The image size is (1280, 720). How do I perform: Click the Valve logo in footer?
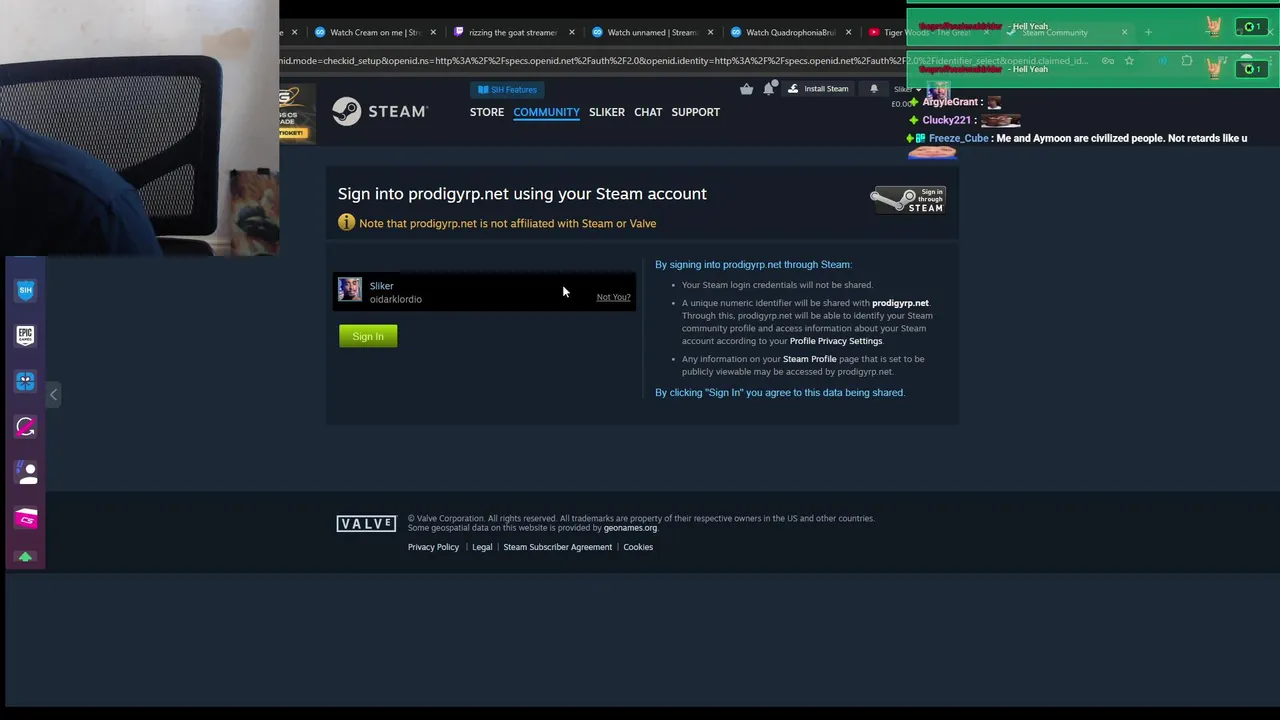(x=366, y=524)
